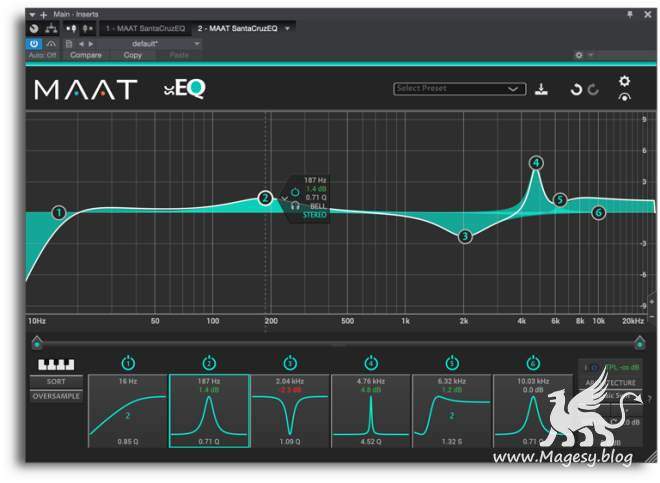Click the monitoring eye-arc icon below gear
This screenshot has width=660, height=483.
625,97
